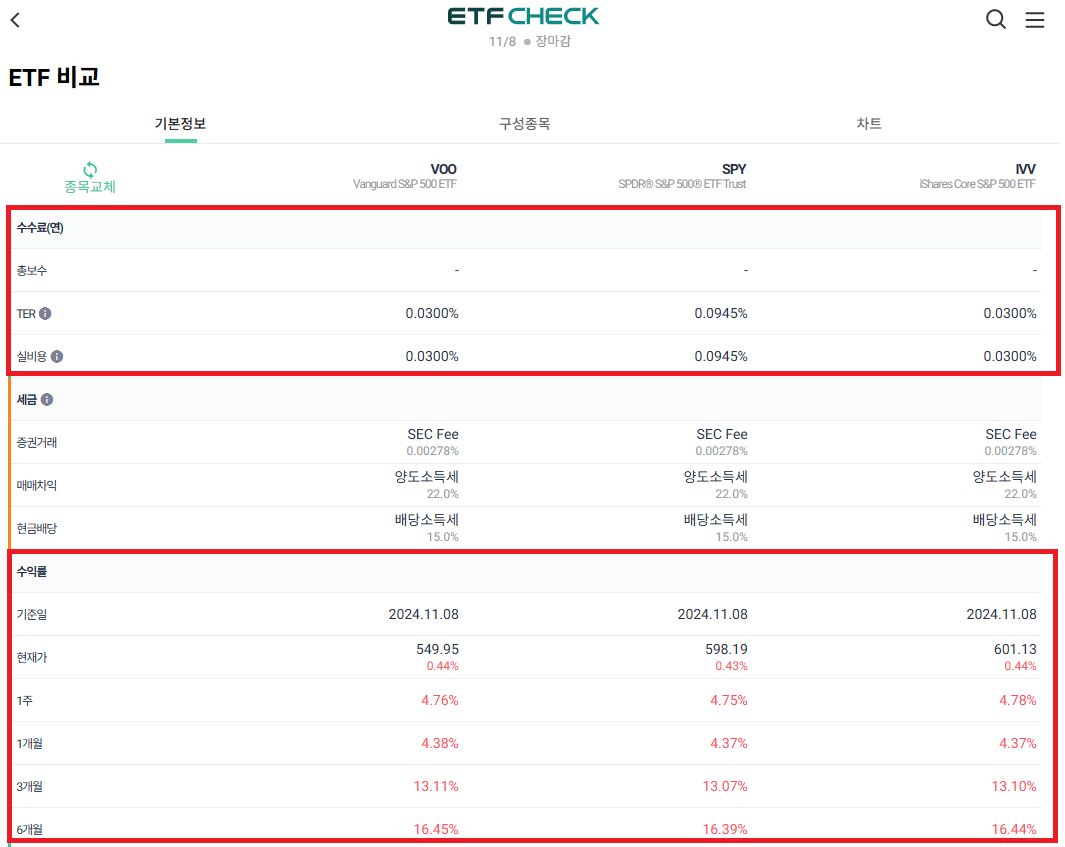
Task: Click SPY 3개월 return 13.07%
Action: click(725, 786)
